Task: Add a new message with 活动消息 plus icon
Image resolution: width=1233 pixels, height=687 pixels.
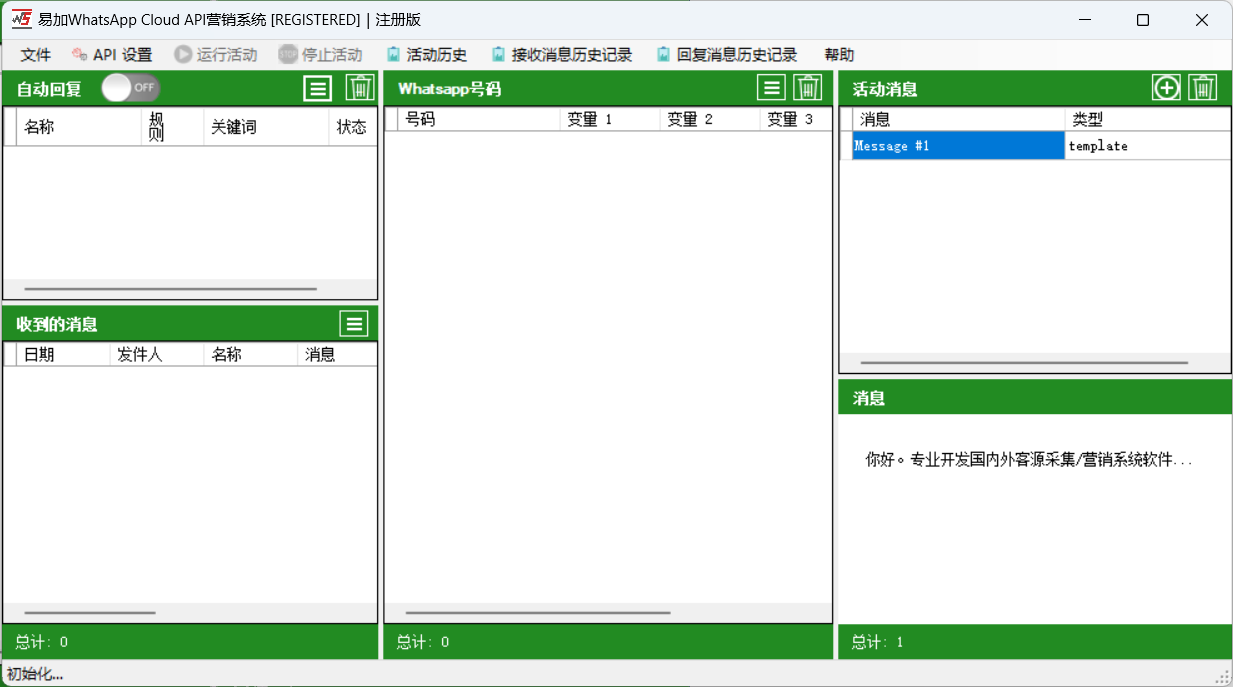Action: point(1166,88)
